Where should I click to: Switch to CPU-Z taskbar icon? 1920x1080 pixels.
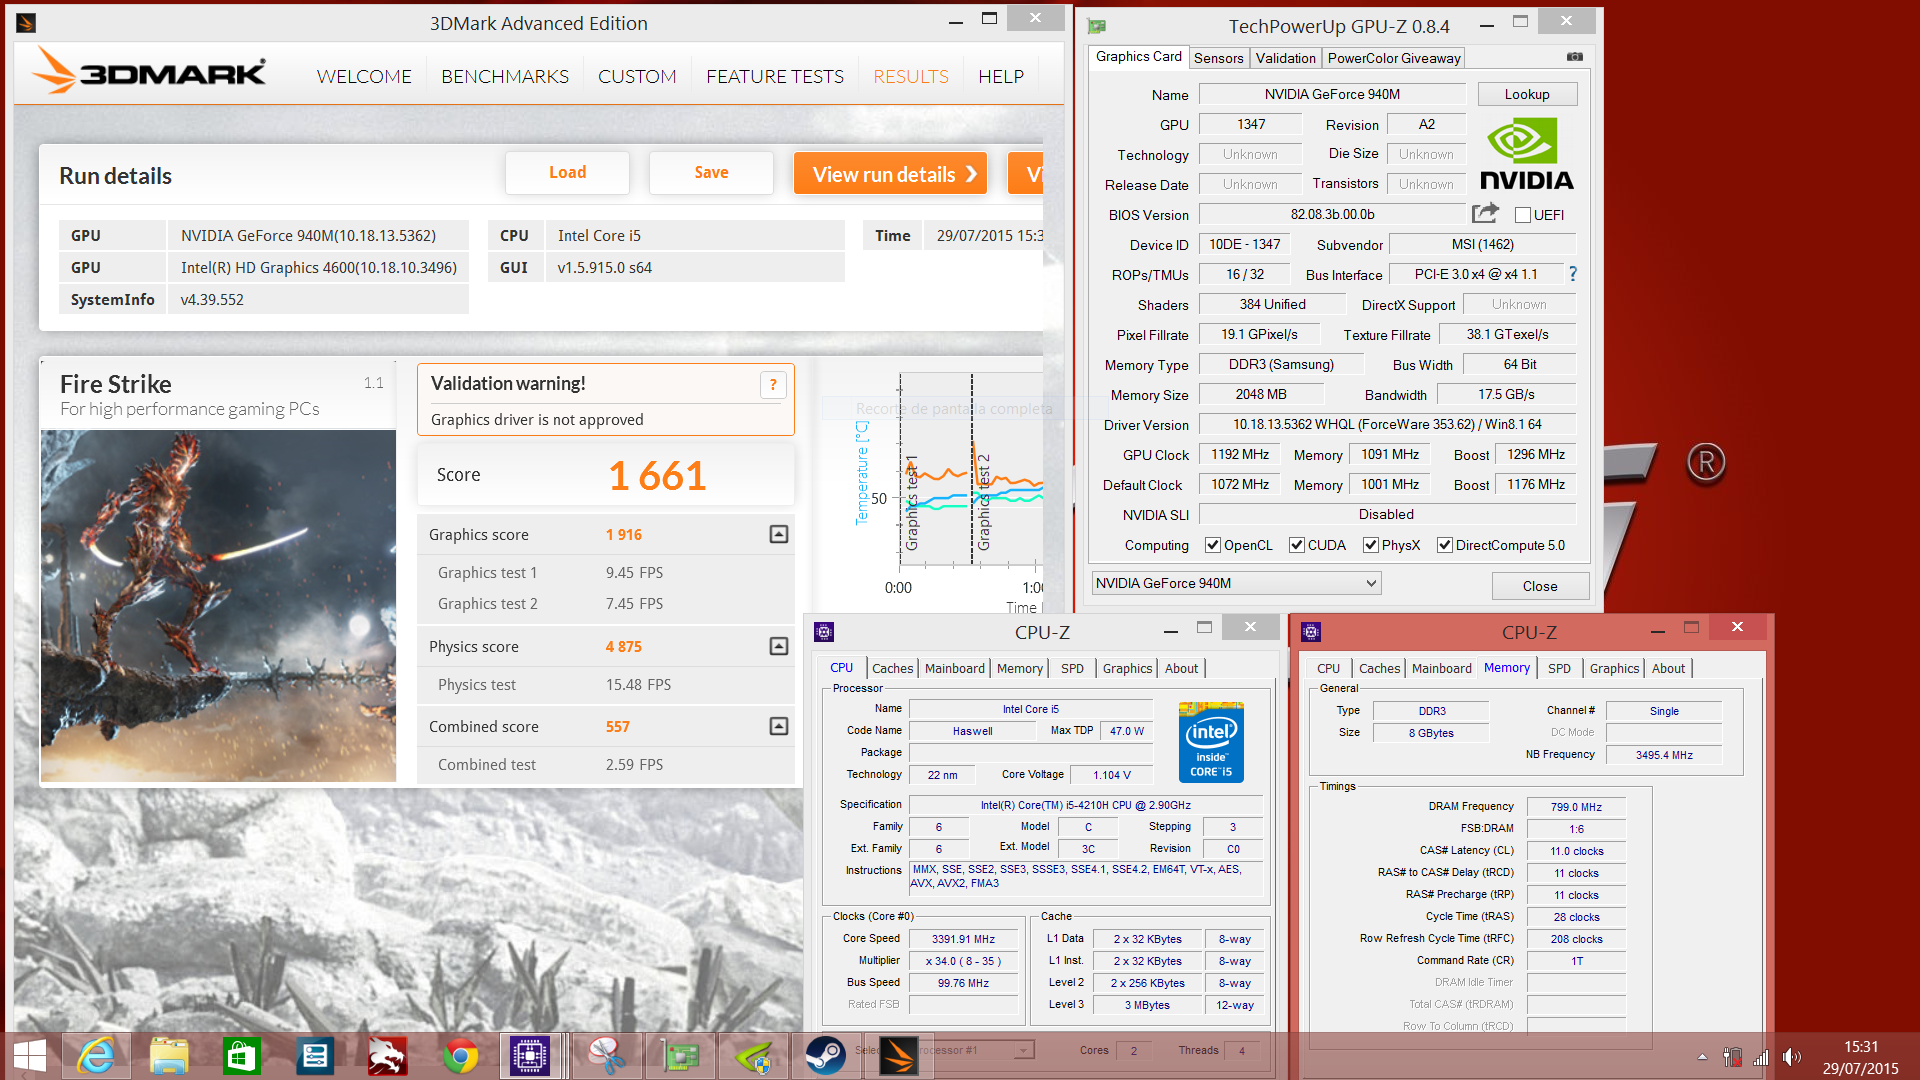[x=530, y=1056]
